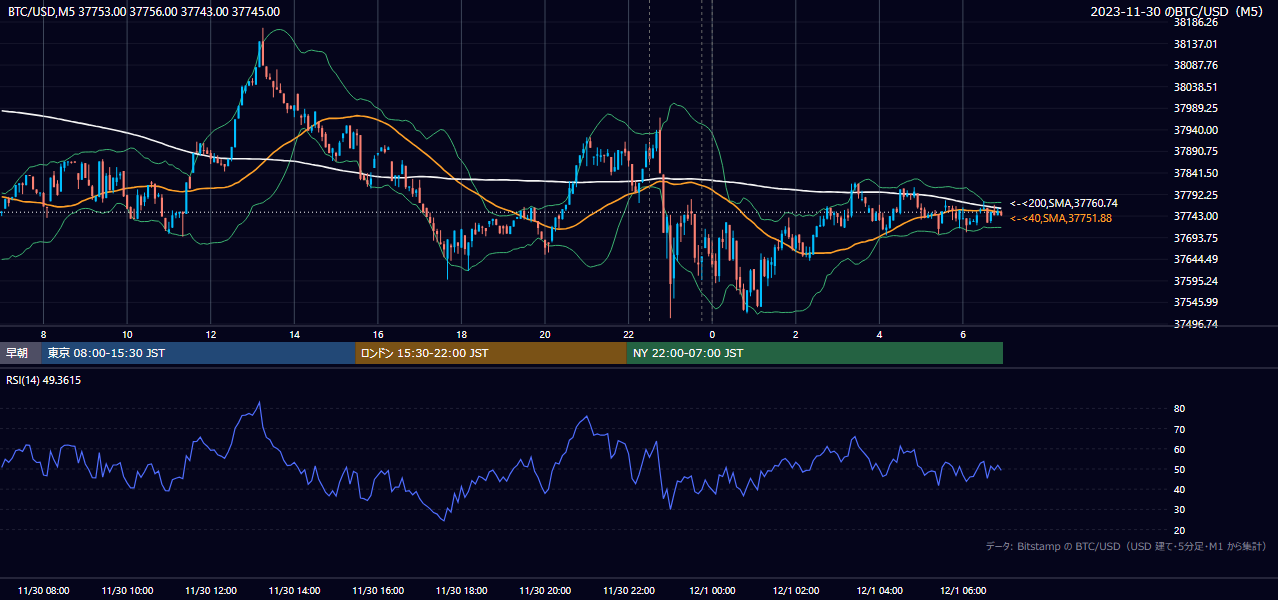This screenshot has height=600, width=1278.
Task: Click hour mark 12 under the price chart
Action: click(x=210, y=334)
